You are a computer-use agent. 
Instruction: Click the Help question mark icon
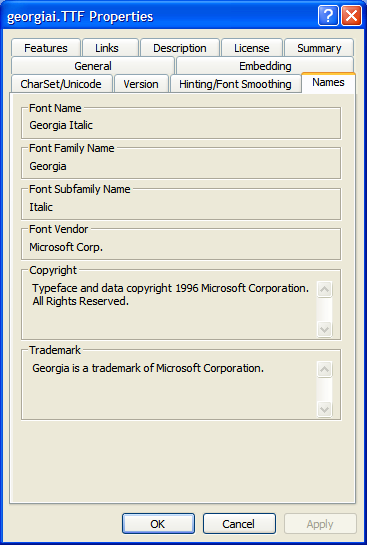[328, 16]
